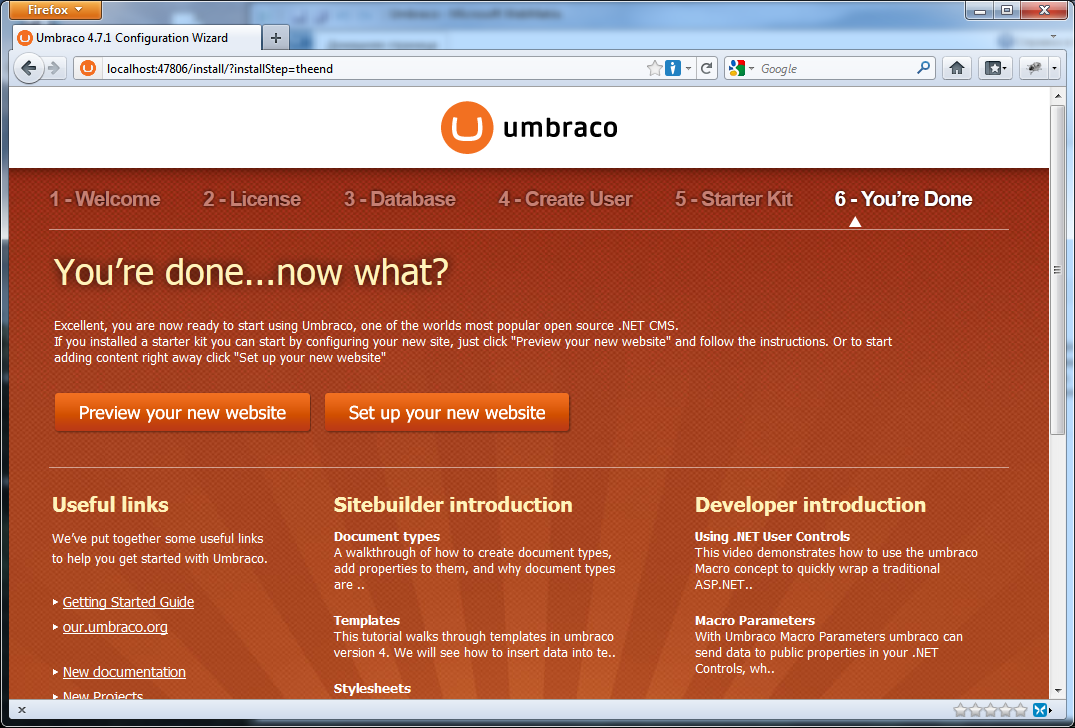The image size is (1075, 728).
Task: Click Preview your new website button
Action: point(182,413)
